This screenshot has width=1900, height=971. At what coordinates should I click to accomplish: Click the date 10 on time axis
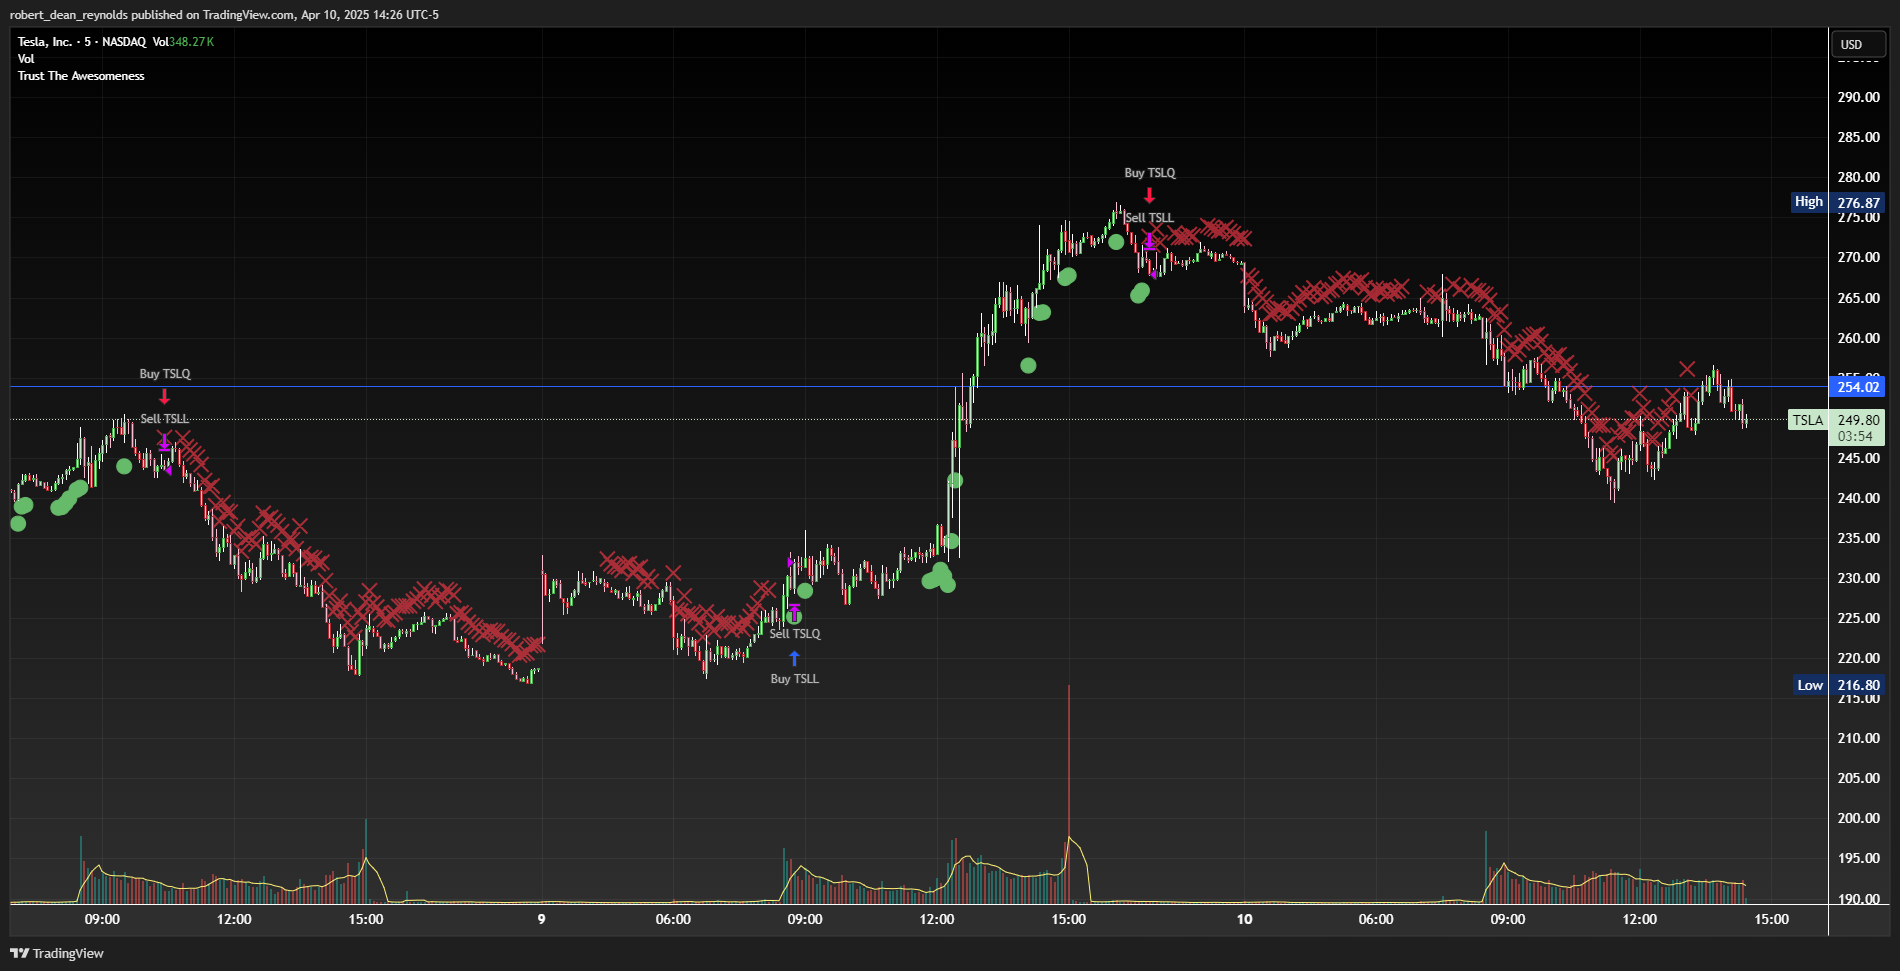pos(1244,919)
